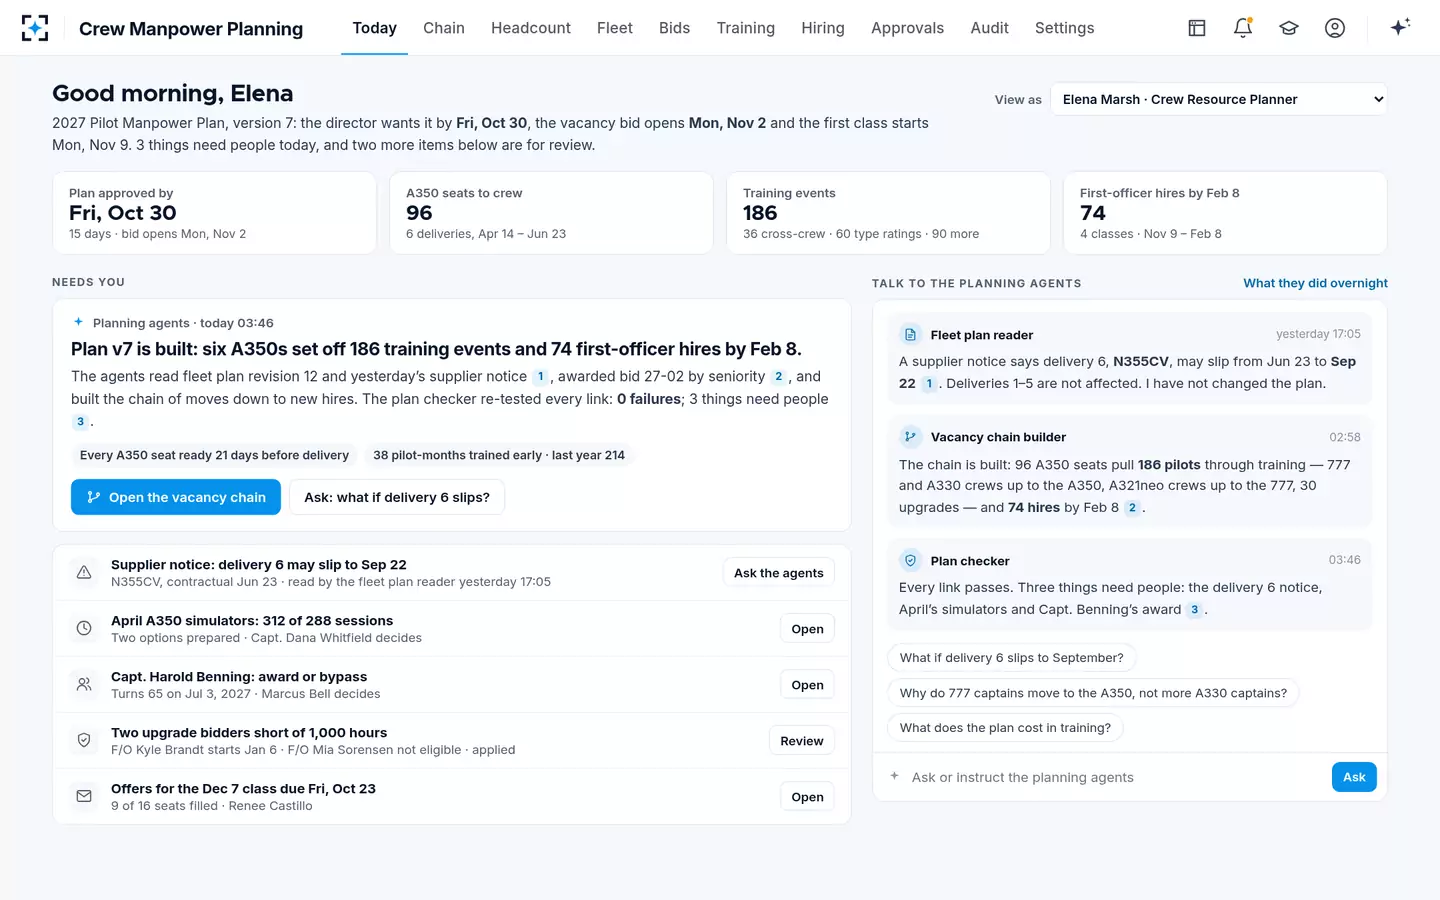Click Open the vacancy chain button
This screenshot has height=900, width=1440.
(x=176, y=497)
